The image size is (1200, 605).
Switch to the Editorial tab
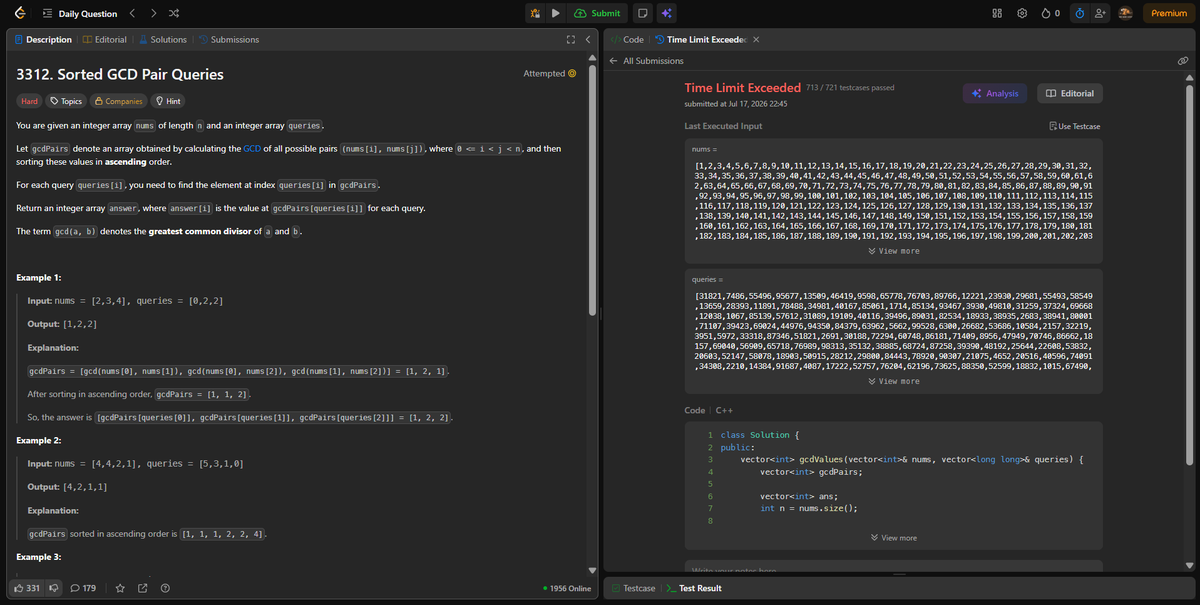click(x=104, y=39)
